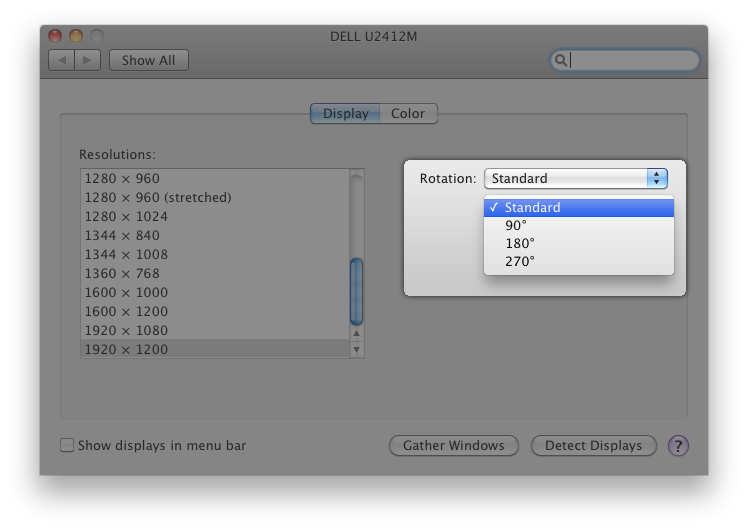
Task: Choose the 1280 × 1024 resolution
Action: click(x=215, y=217)
